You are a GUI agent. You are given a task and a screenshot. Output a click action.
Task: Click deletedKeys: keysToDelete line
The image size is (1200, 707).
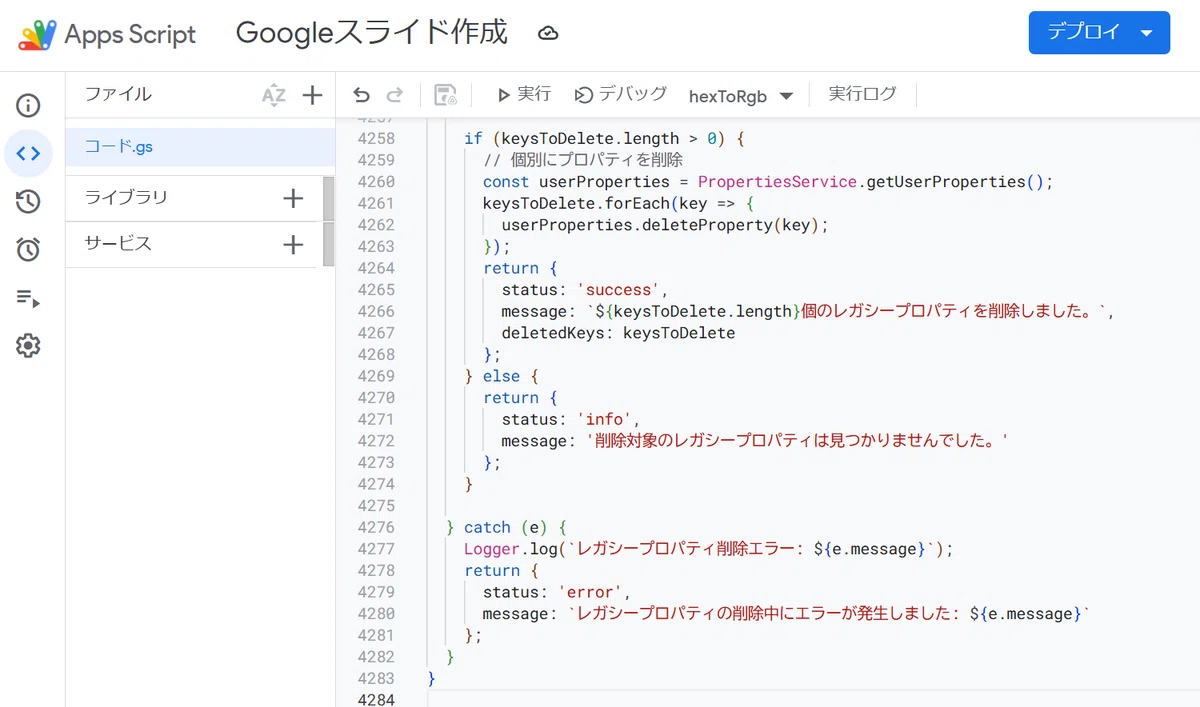click(x=618, y=333)
